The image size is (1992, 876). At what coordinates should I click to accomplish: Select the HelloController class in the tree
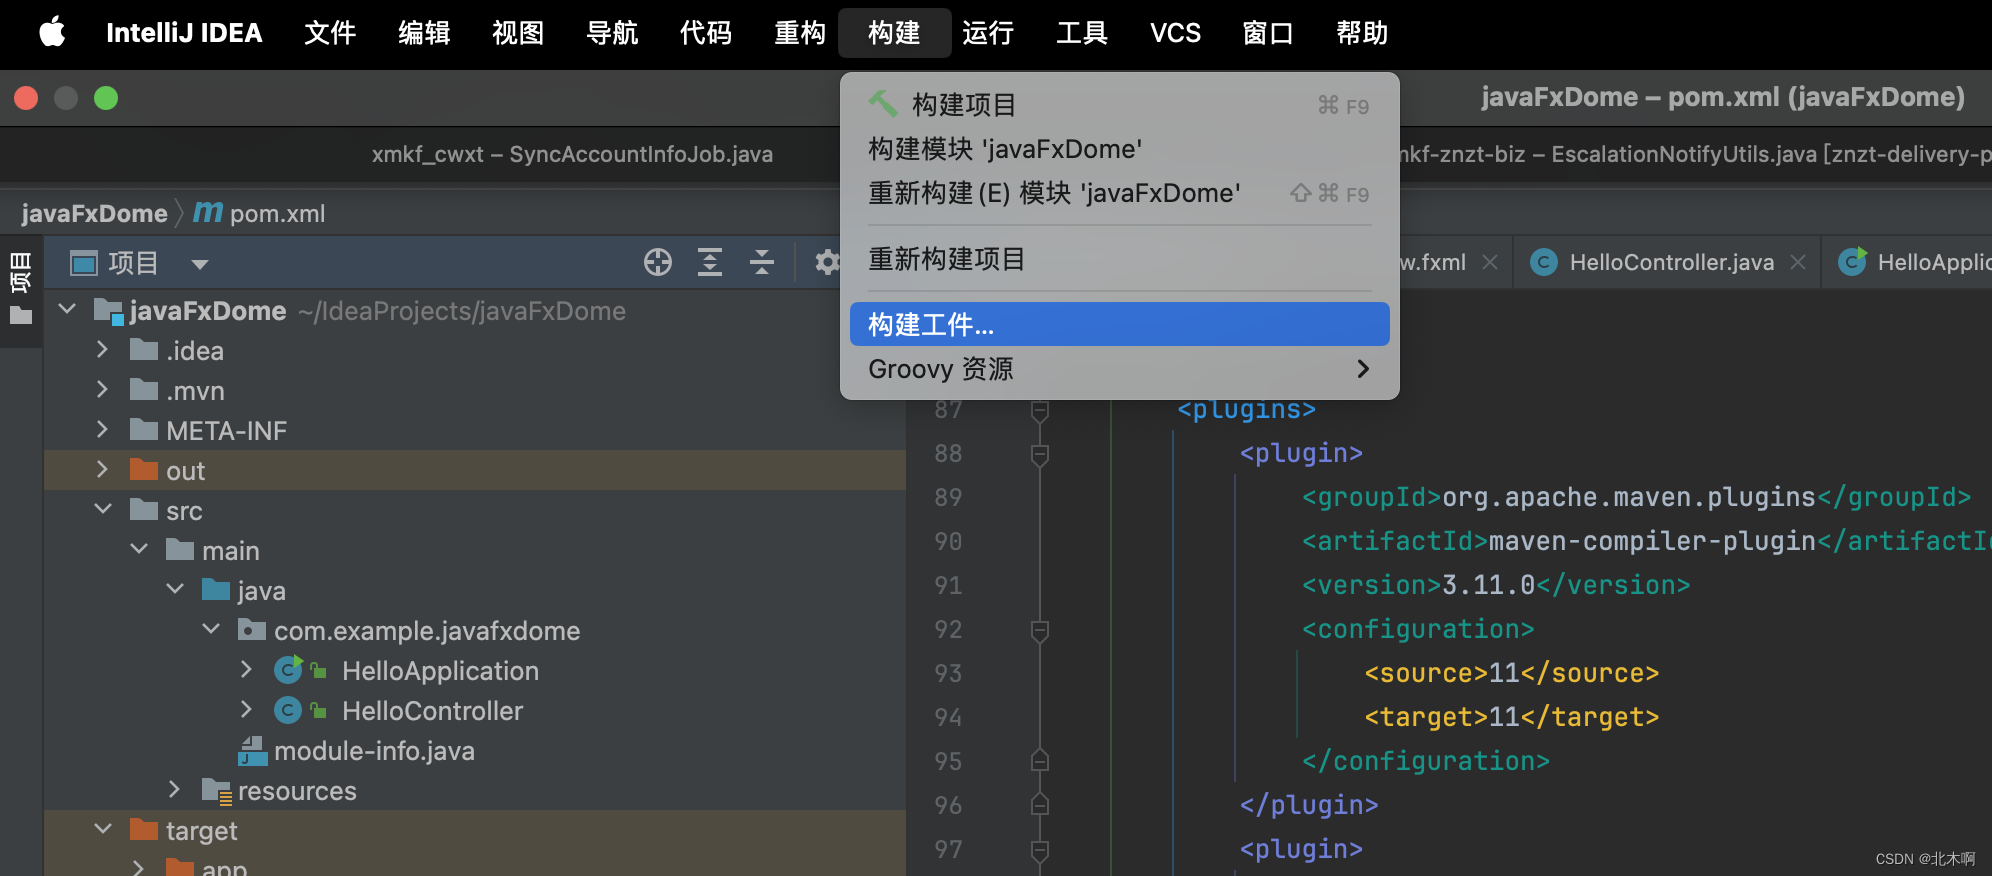432,711
